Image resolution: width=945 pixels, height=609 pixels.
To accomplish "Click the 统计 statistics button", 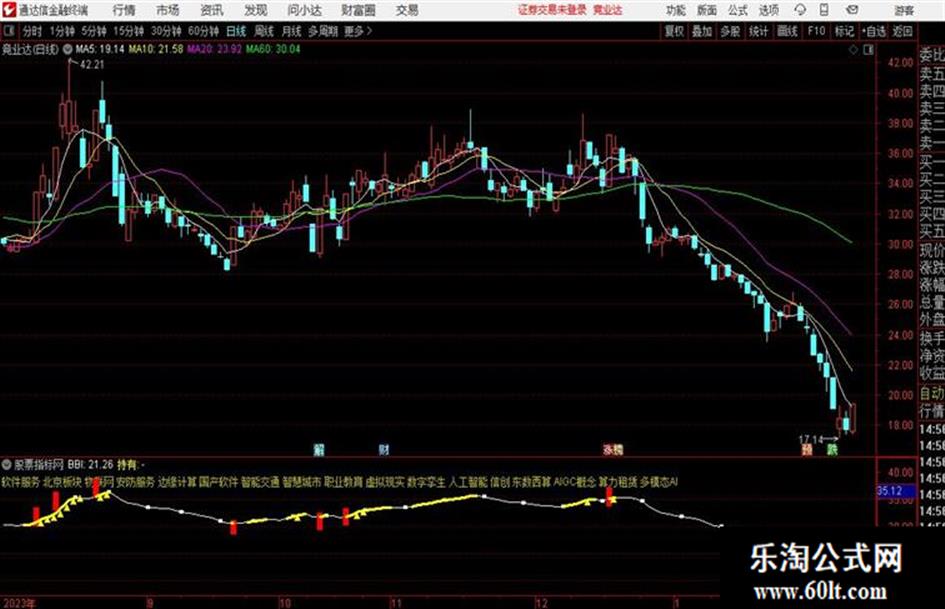I will tap(758, 31).
